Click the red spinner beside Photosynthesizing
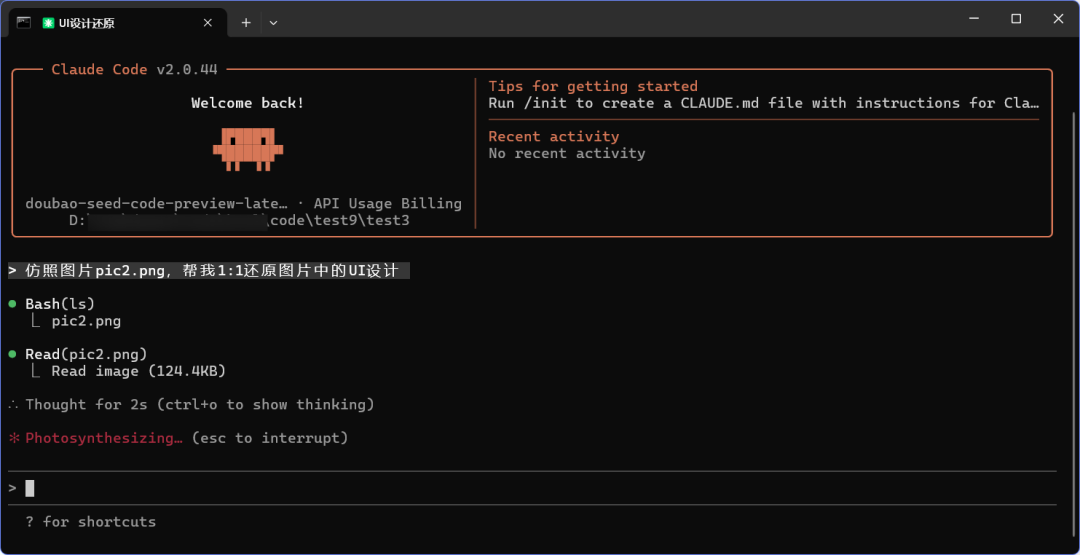 click(x=14, y=438)
